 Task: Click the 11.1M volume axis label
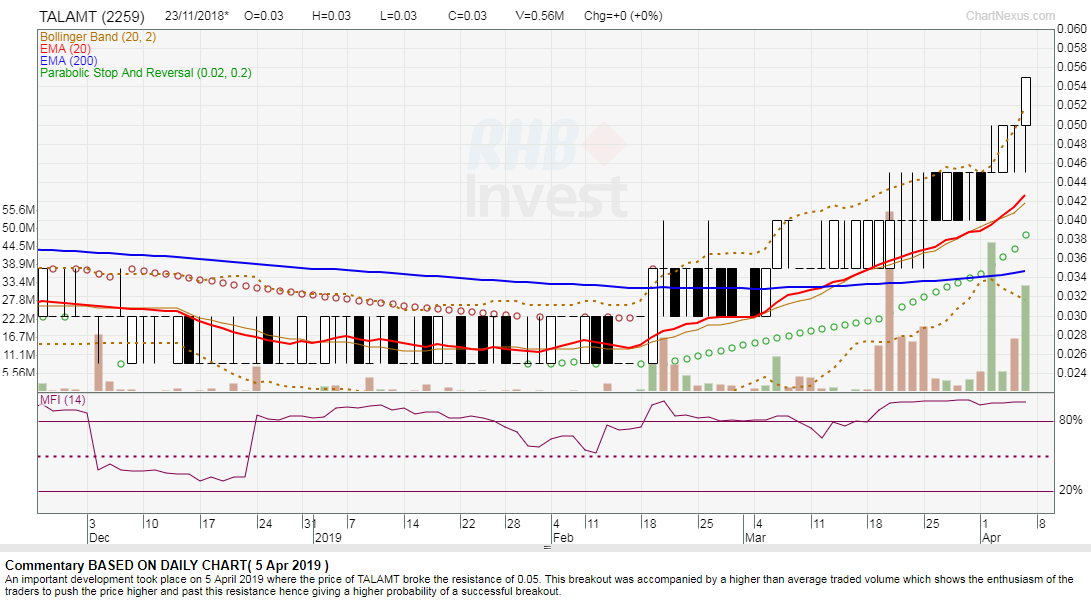click(x=19, y=355)
